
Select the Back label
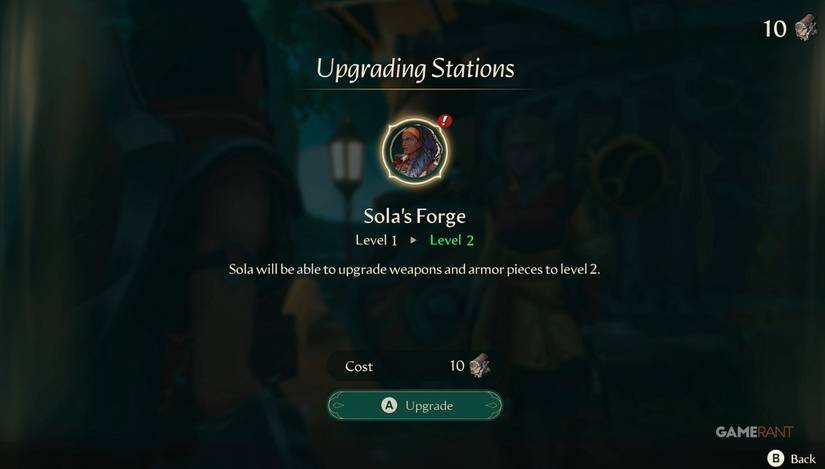tap(803, 459)
